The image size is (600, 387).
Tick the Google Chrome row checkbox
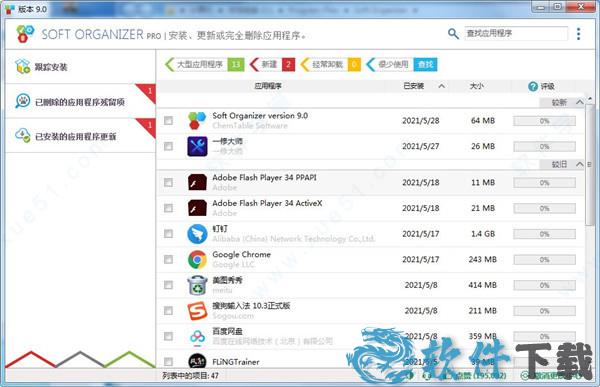coord(168,260)
